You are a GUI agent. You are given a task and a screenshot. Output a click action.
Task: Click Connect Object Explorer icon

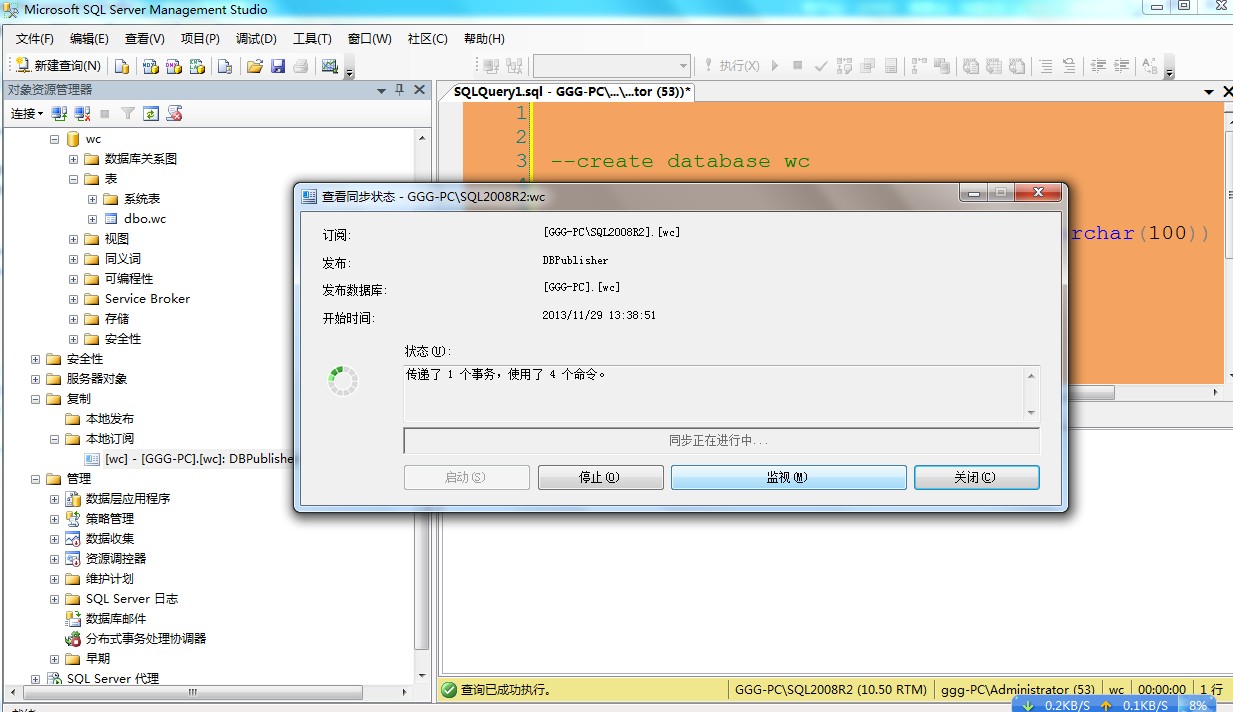[59, 114]
